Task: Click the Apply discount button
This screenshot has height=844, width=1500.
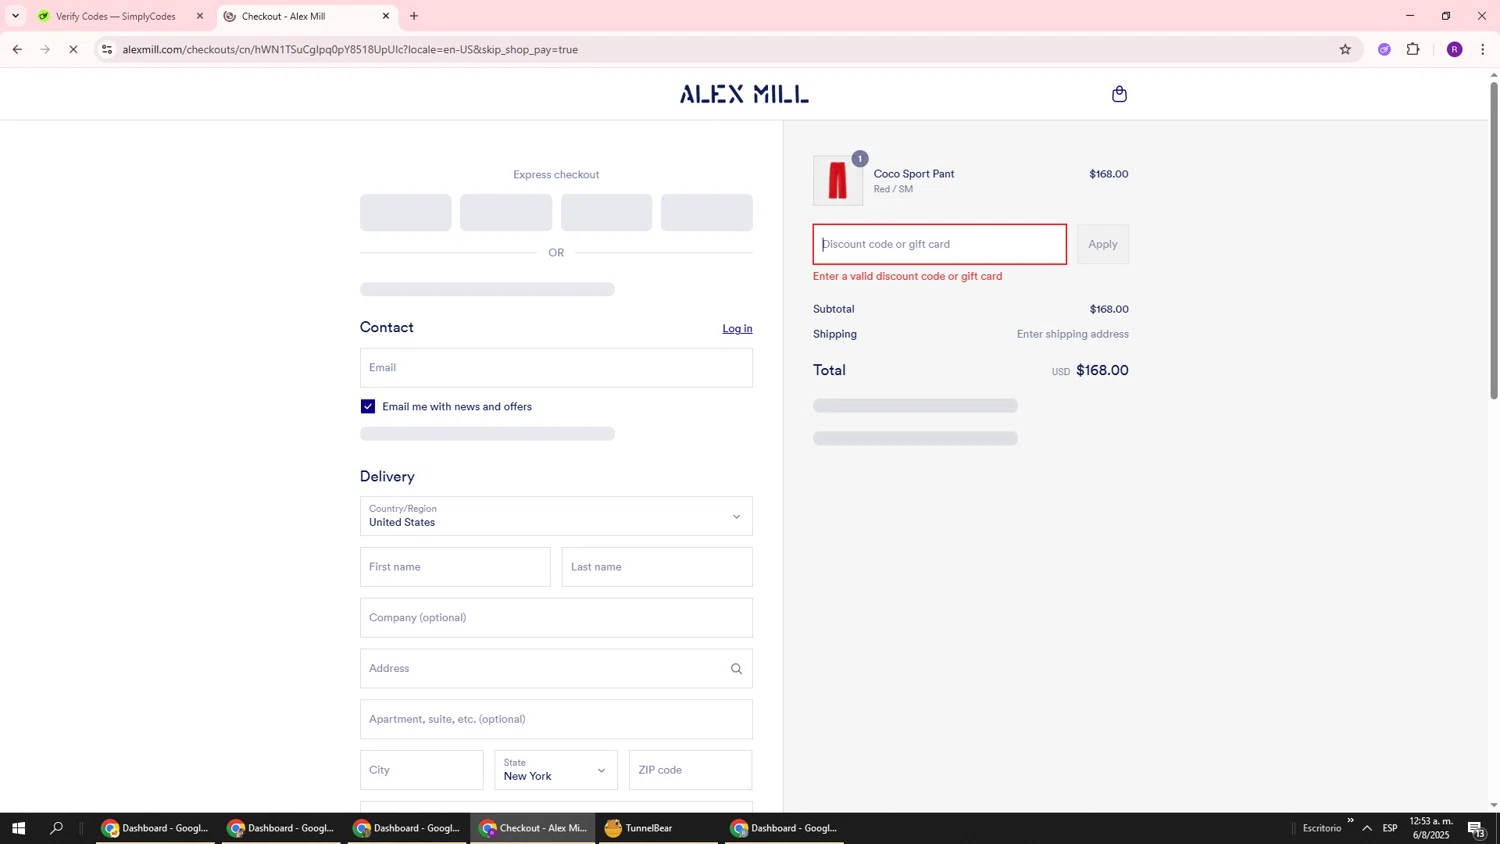Action: (1102, 244)
